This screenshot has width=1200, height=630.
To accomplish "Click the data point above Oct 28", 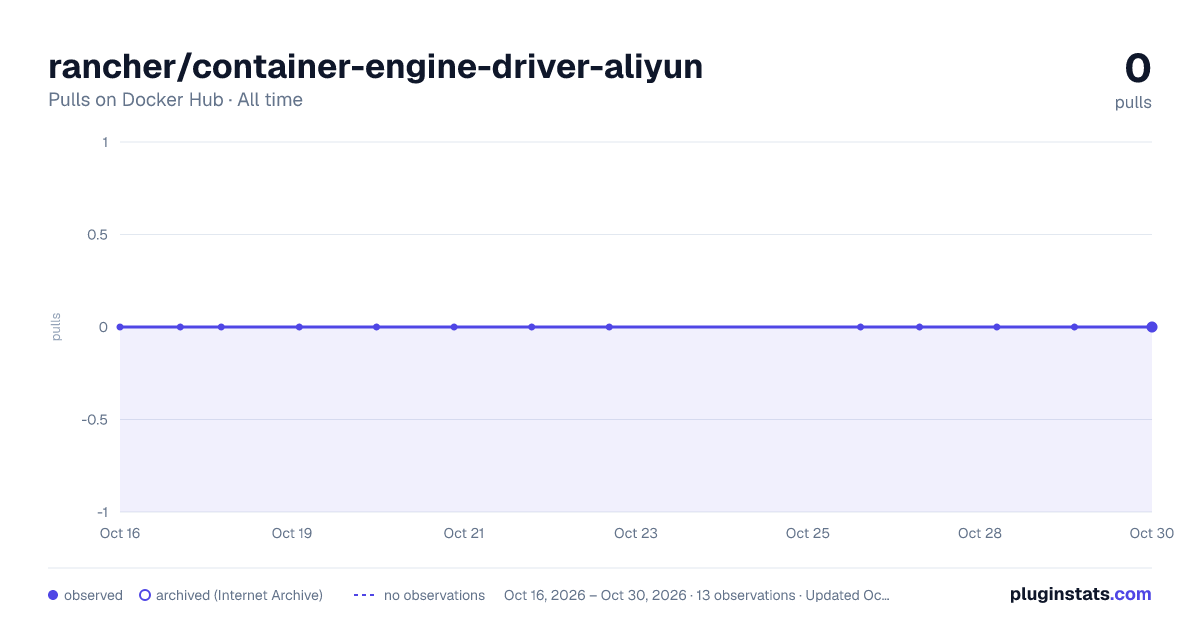I will tap(997, 327).
